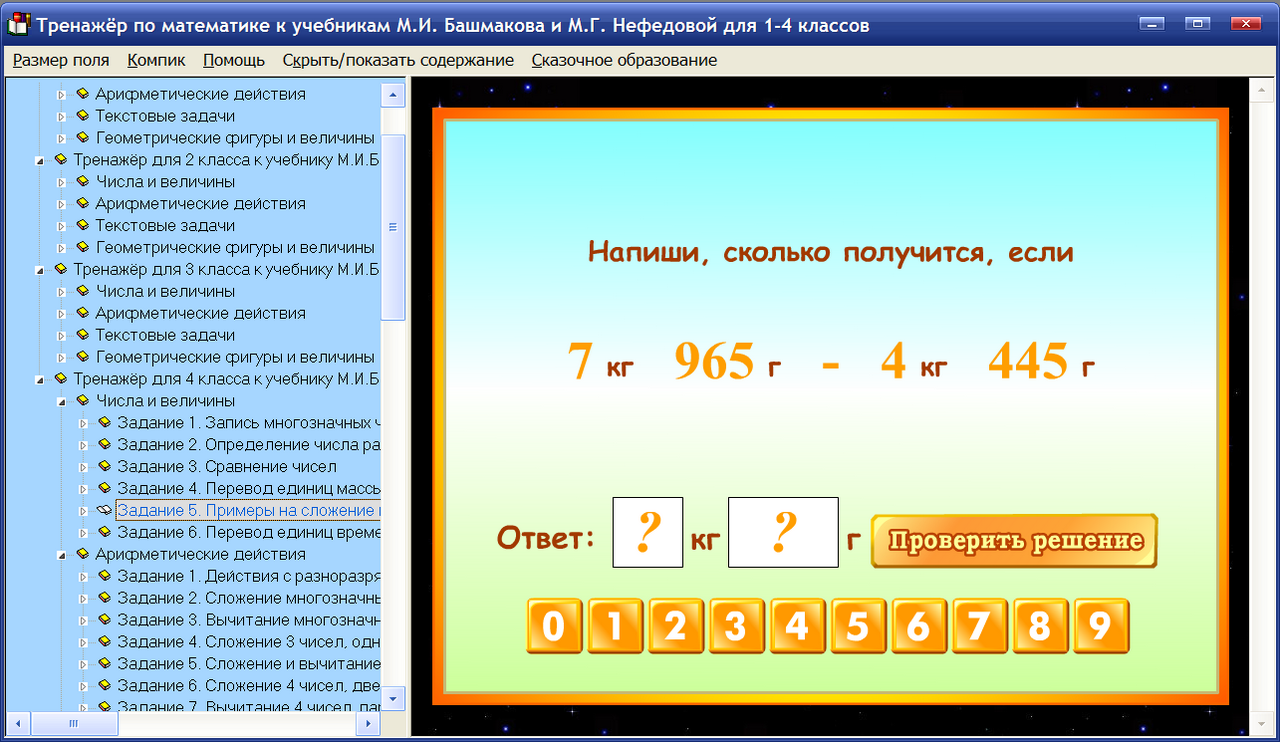Click the kg answer input field

pyautogui.click(x=647, y=531)
